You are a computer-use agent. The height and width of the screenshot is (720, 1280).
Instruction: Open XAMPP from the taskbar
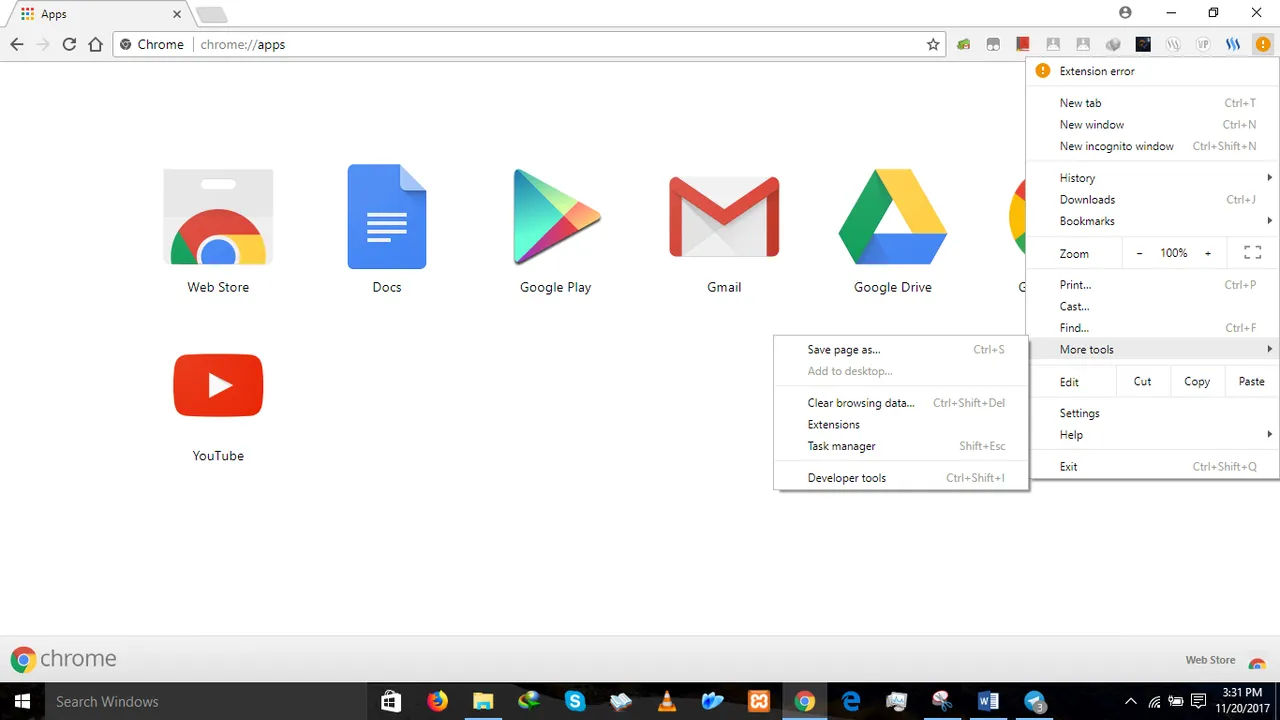click(x=759, y=701)
